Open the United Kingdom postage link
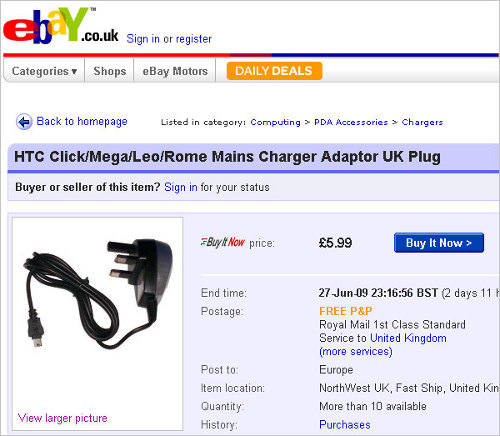 pyautogui.click(x=408, y=338)
